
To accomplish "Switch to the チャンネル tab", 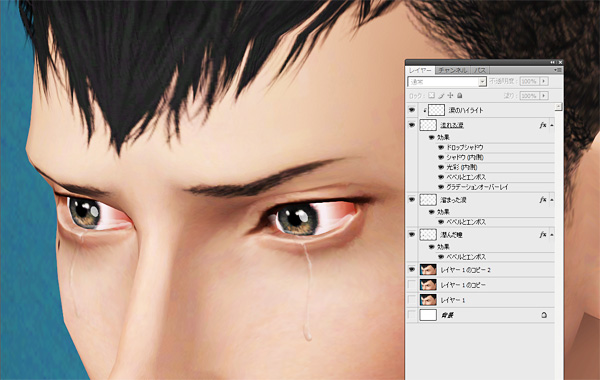I will (453, 70).
